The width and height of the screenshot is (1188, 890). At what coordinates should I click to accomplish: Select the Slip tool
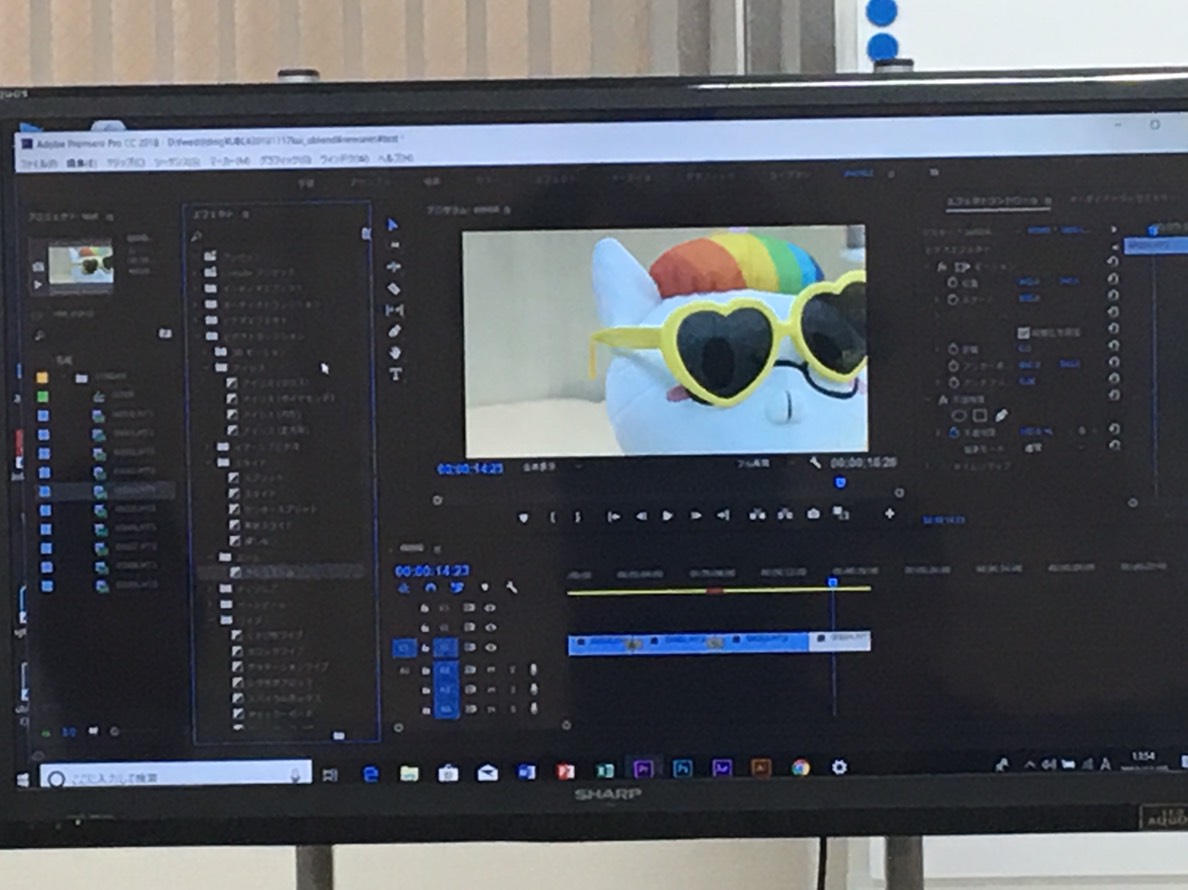coord(395,310)
